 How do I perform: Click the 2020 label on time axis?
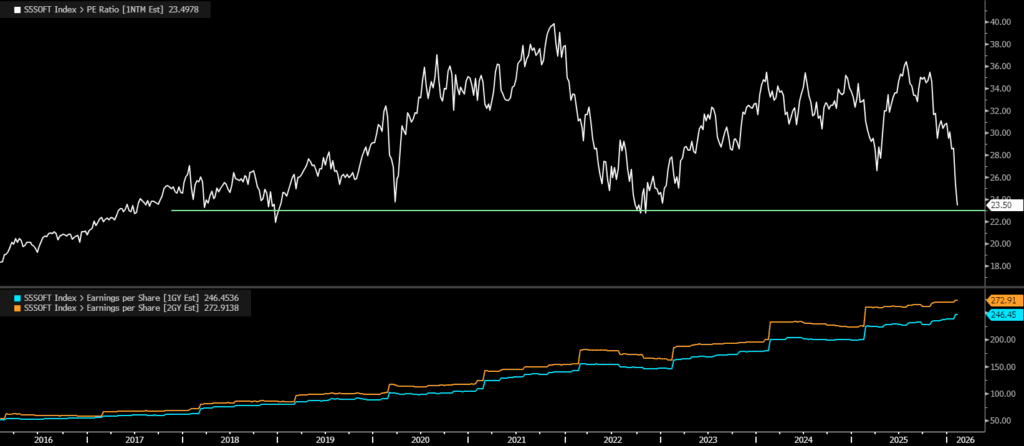(x=420, y=439)
